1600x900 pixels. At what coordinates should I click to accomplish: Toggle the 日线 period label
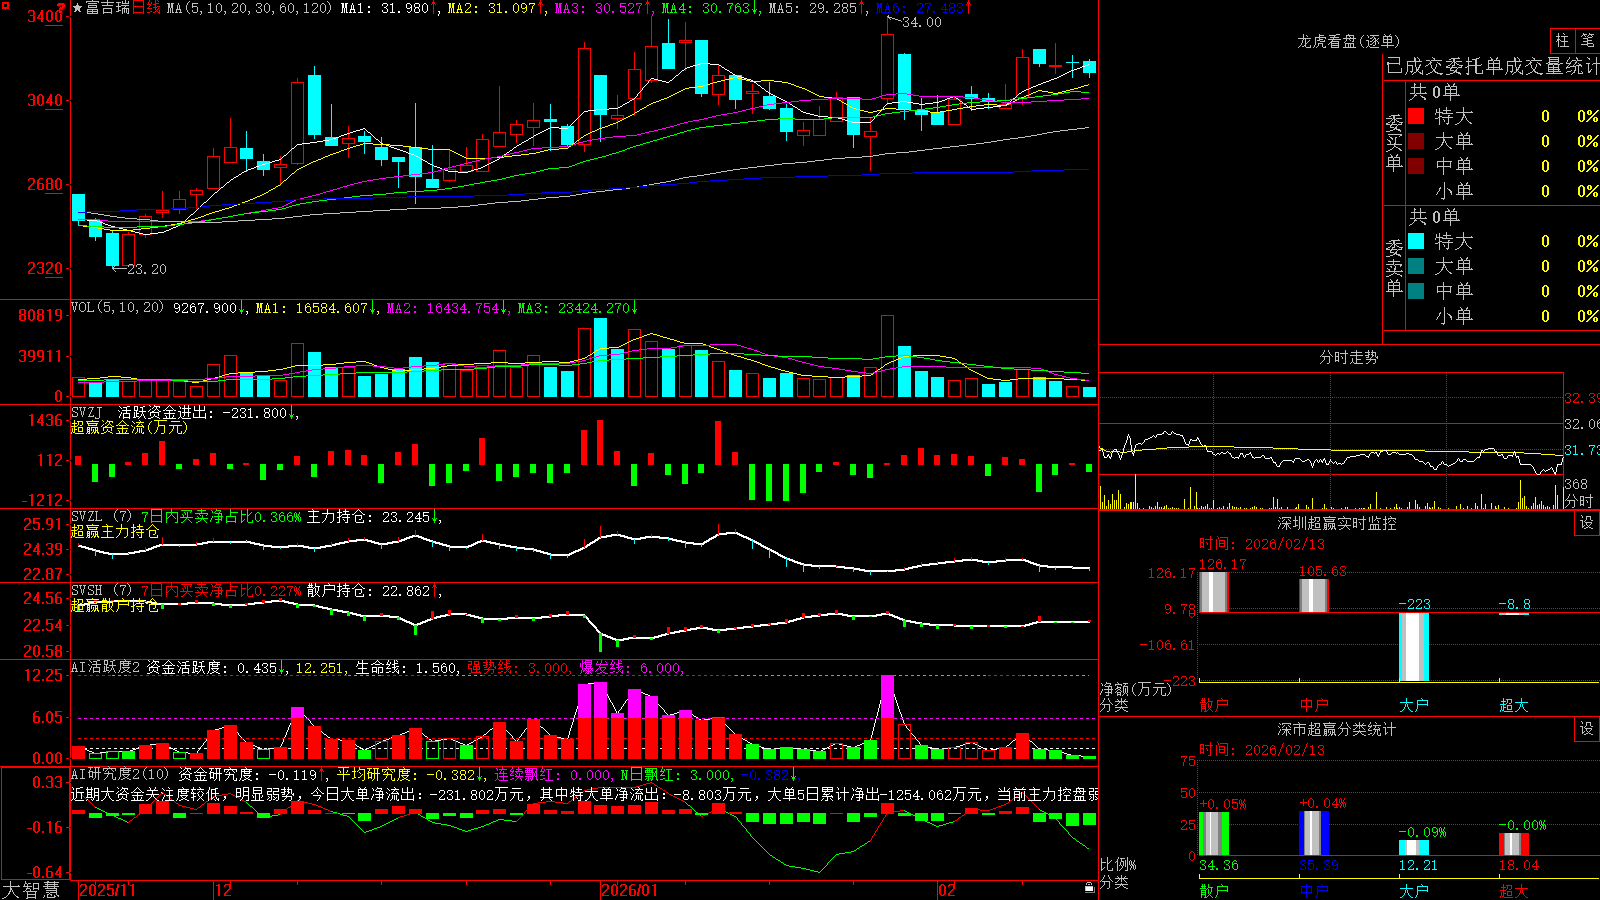(146, 8)
